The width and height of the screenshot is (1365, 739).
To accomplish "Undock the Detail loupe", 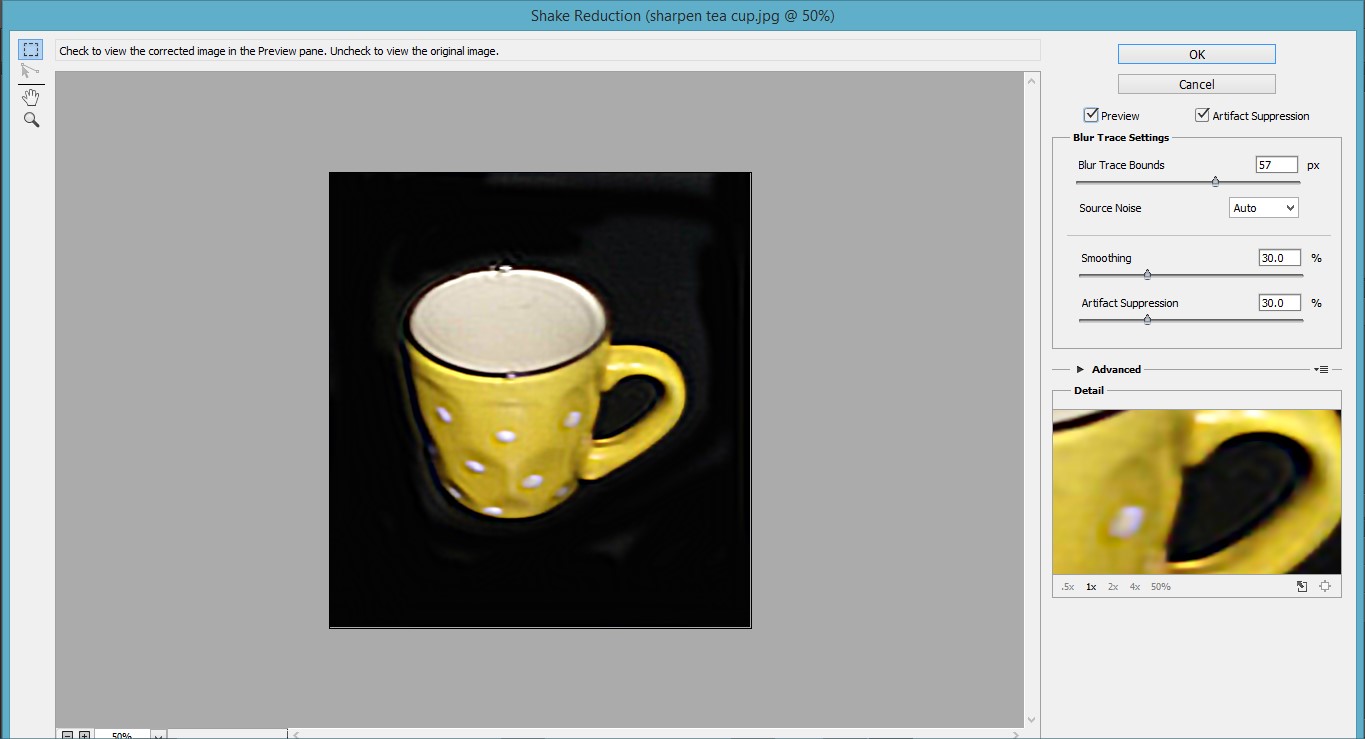I will 1302,587.
